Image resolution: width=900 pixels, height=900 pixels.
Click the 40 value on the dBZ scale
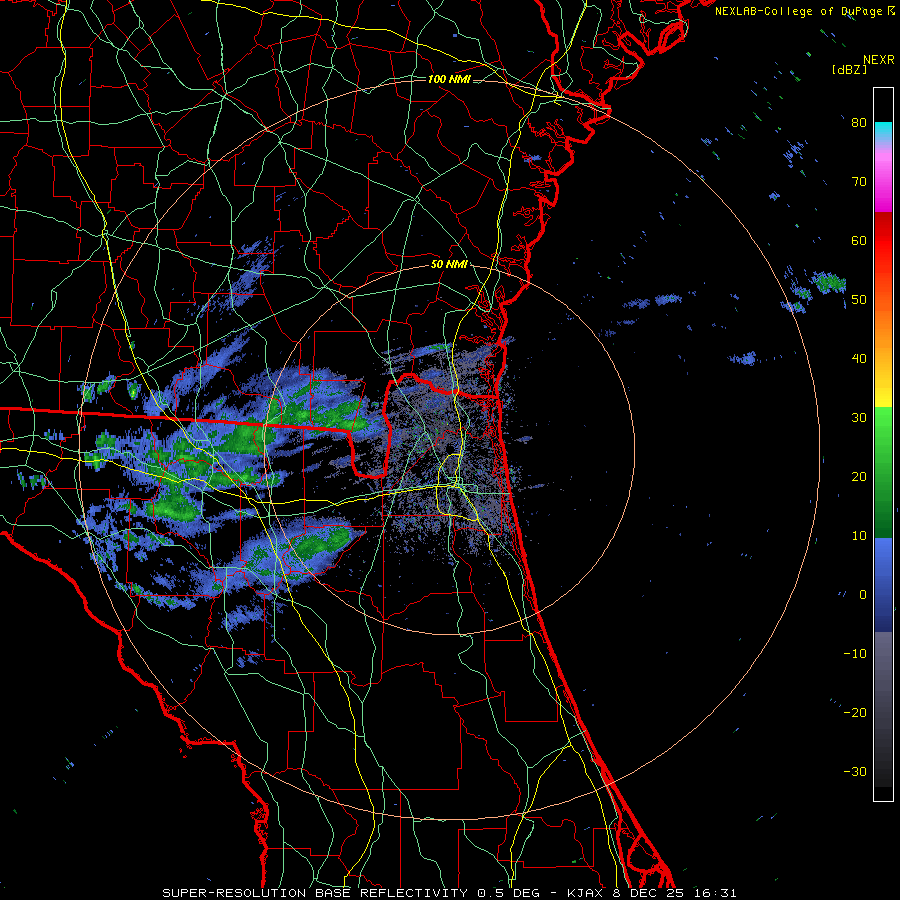pos(859,359)
